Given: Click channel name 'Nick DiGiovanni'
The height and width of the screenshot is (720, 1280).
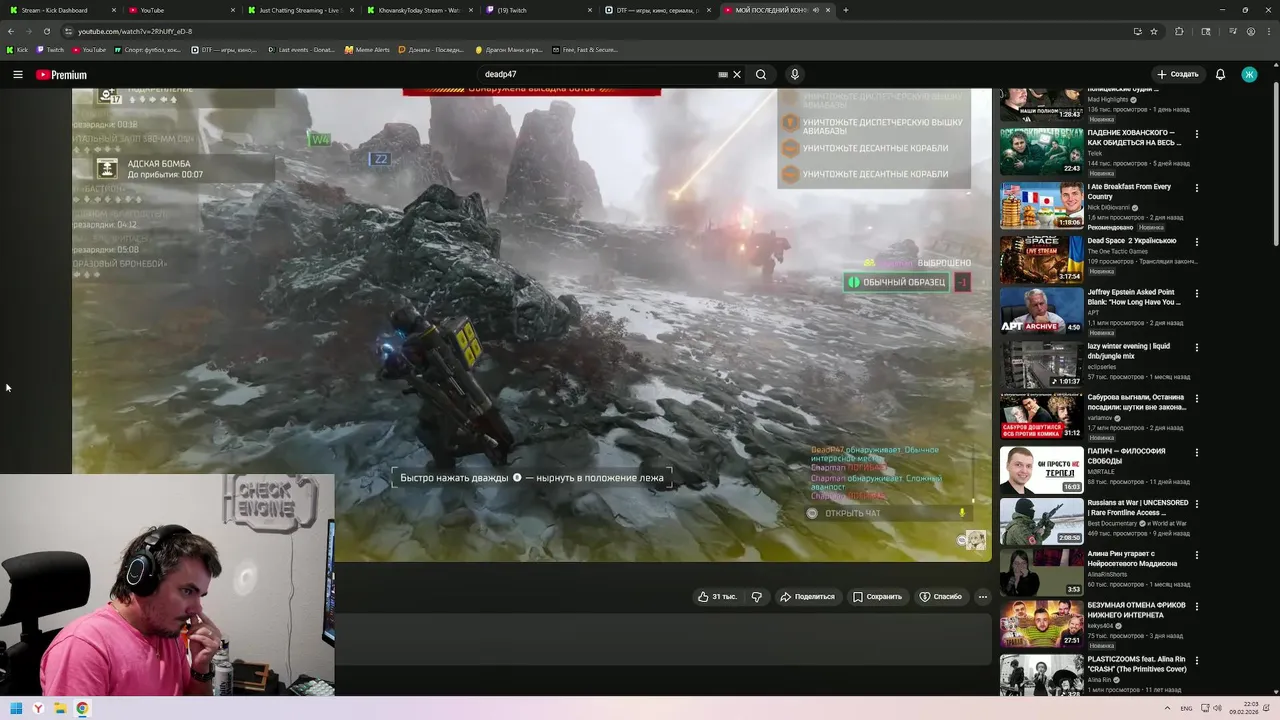Looking at the screenshot, I should click(1110, 208).
